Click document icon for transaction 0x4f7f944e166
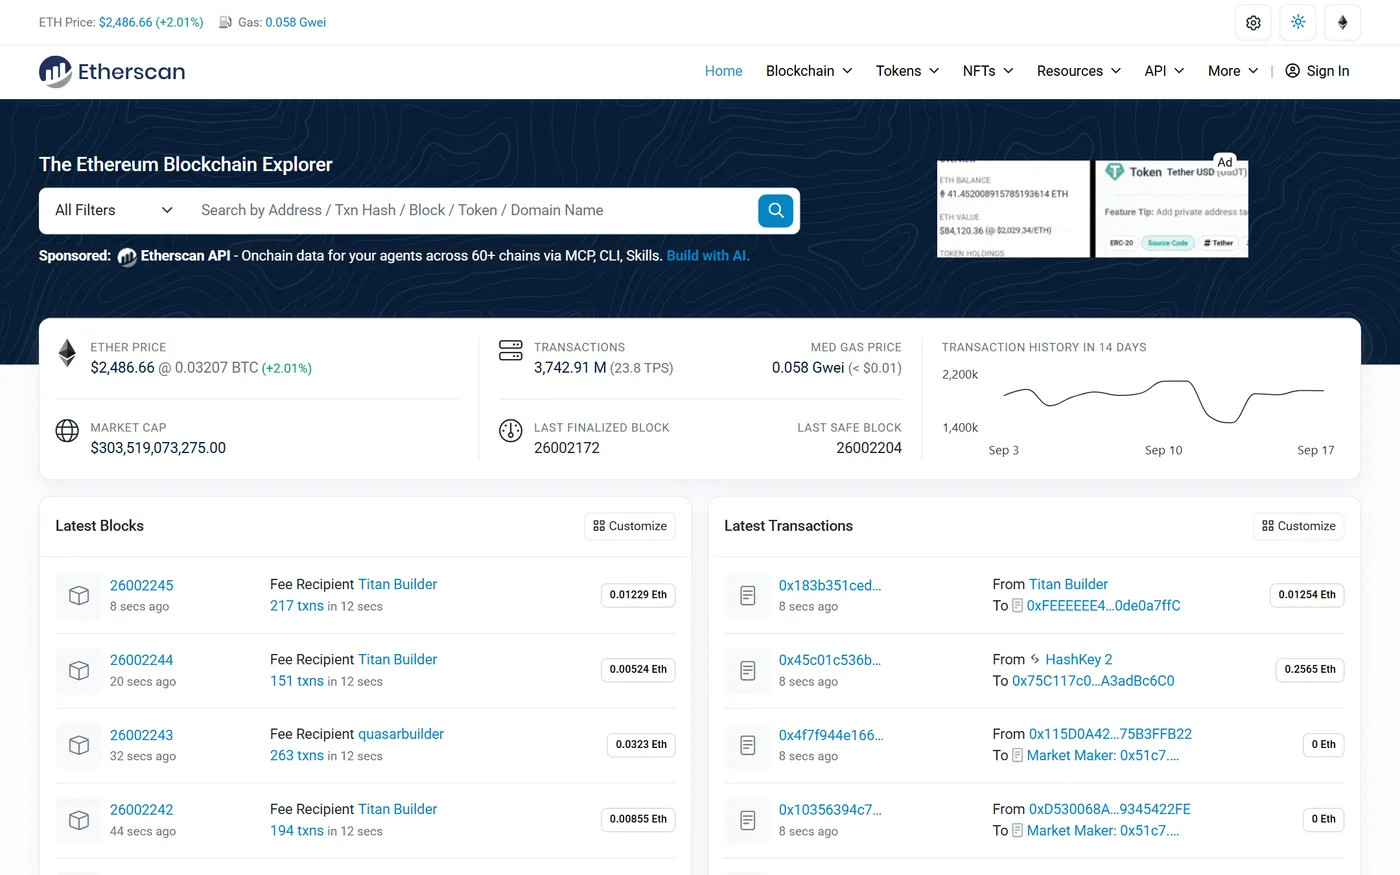Screen dimensions: 1400x875 point(748,745)
